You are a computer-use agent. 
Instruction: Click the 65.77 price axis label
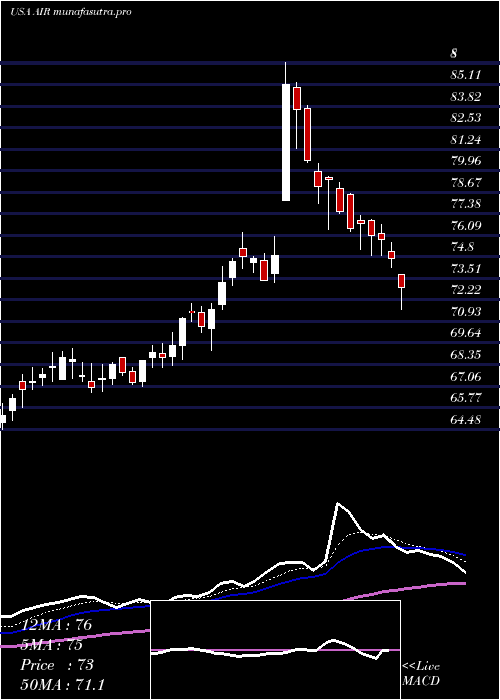(x=466, y=398)
